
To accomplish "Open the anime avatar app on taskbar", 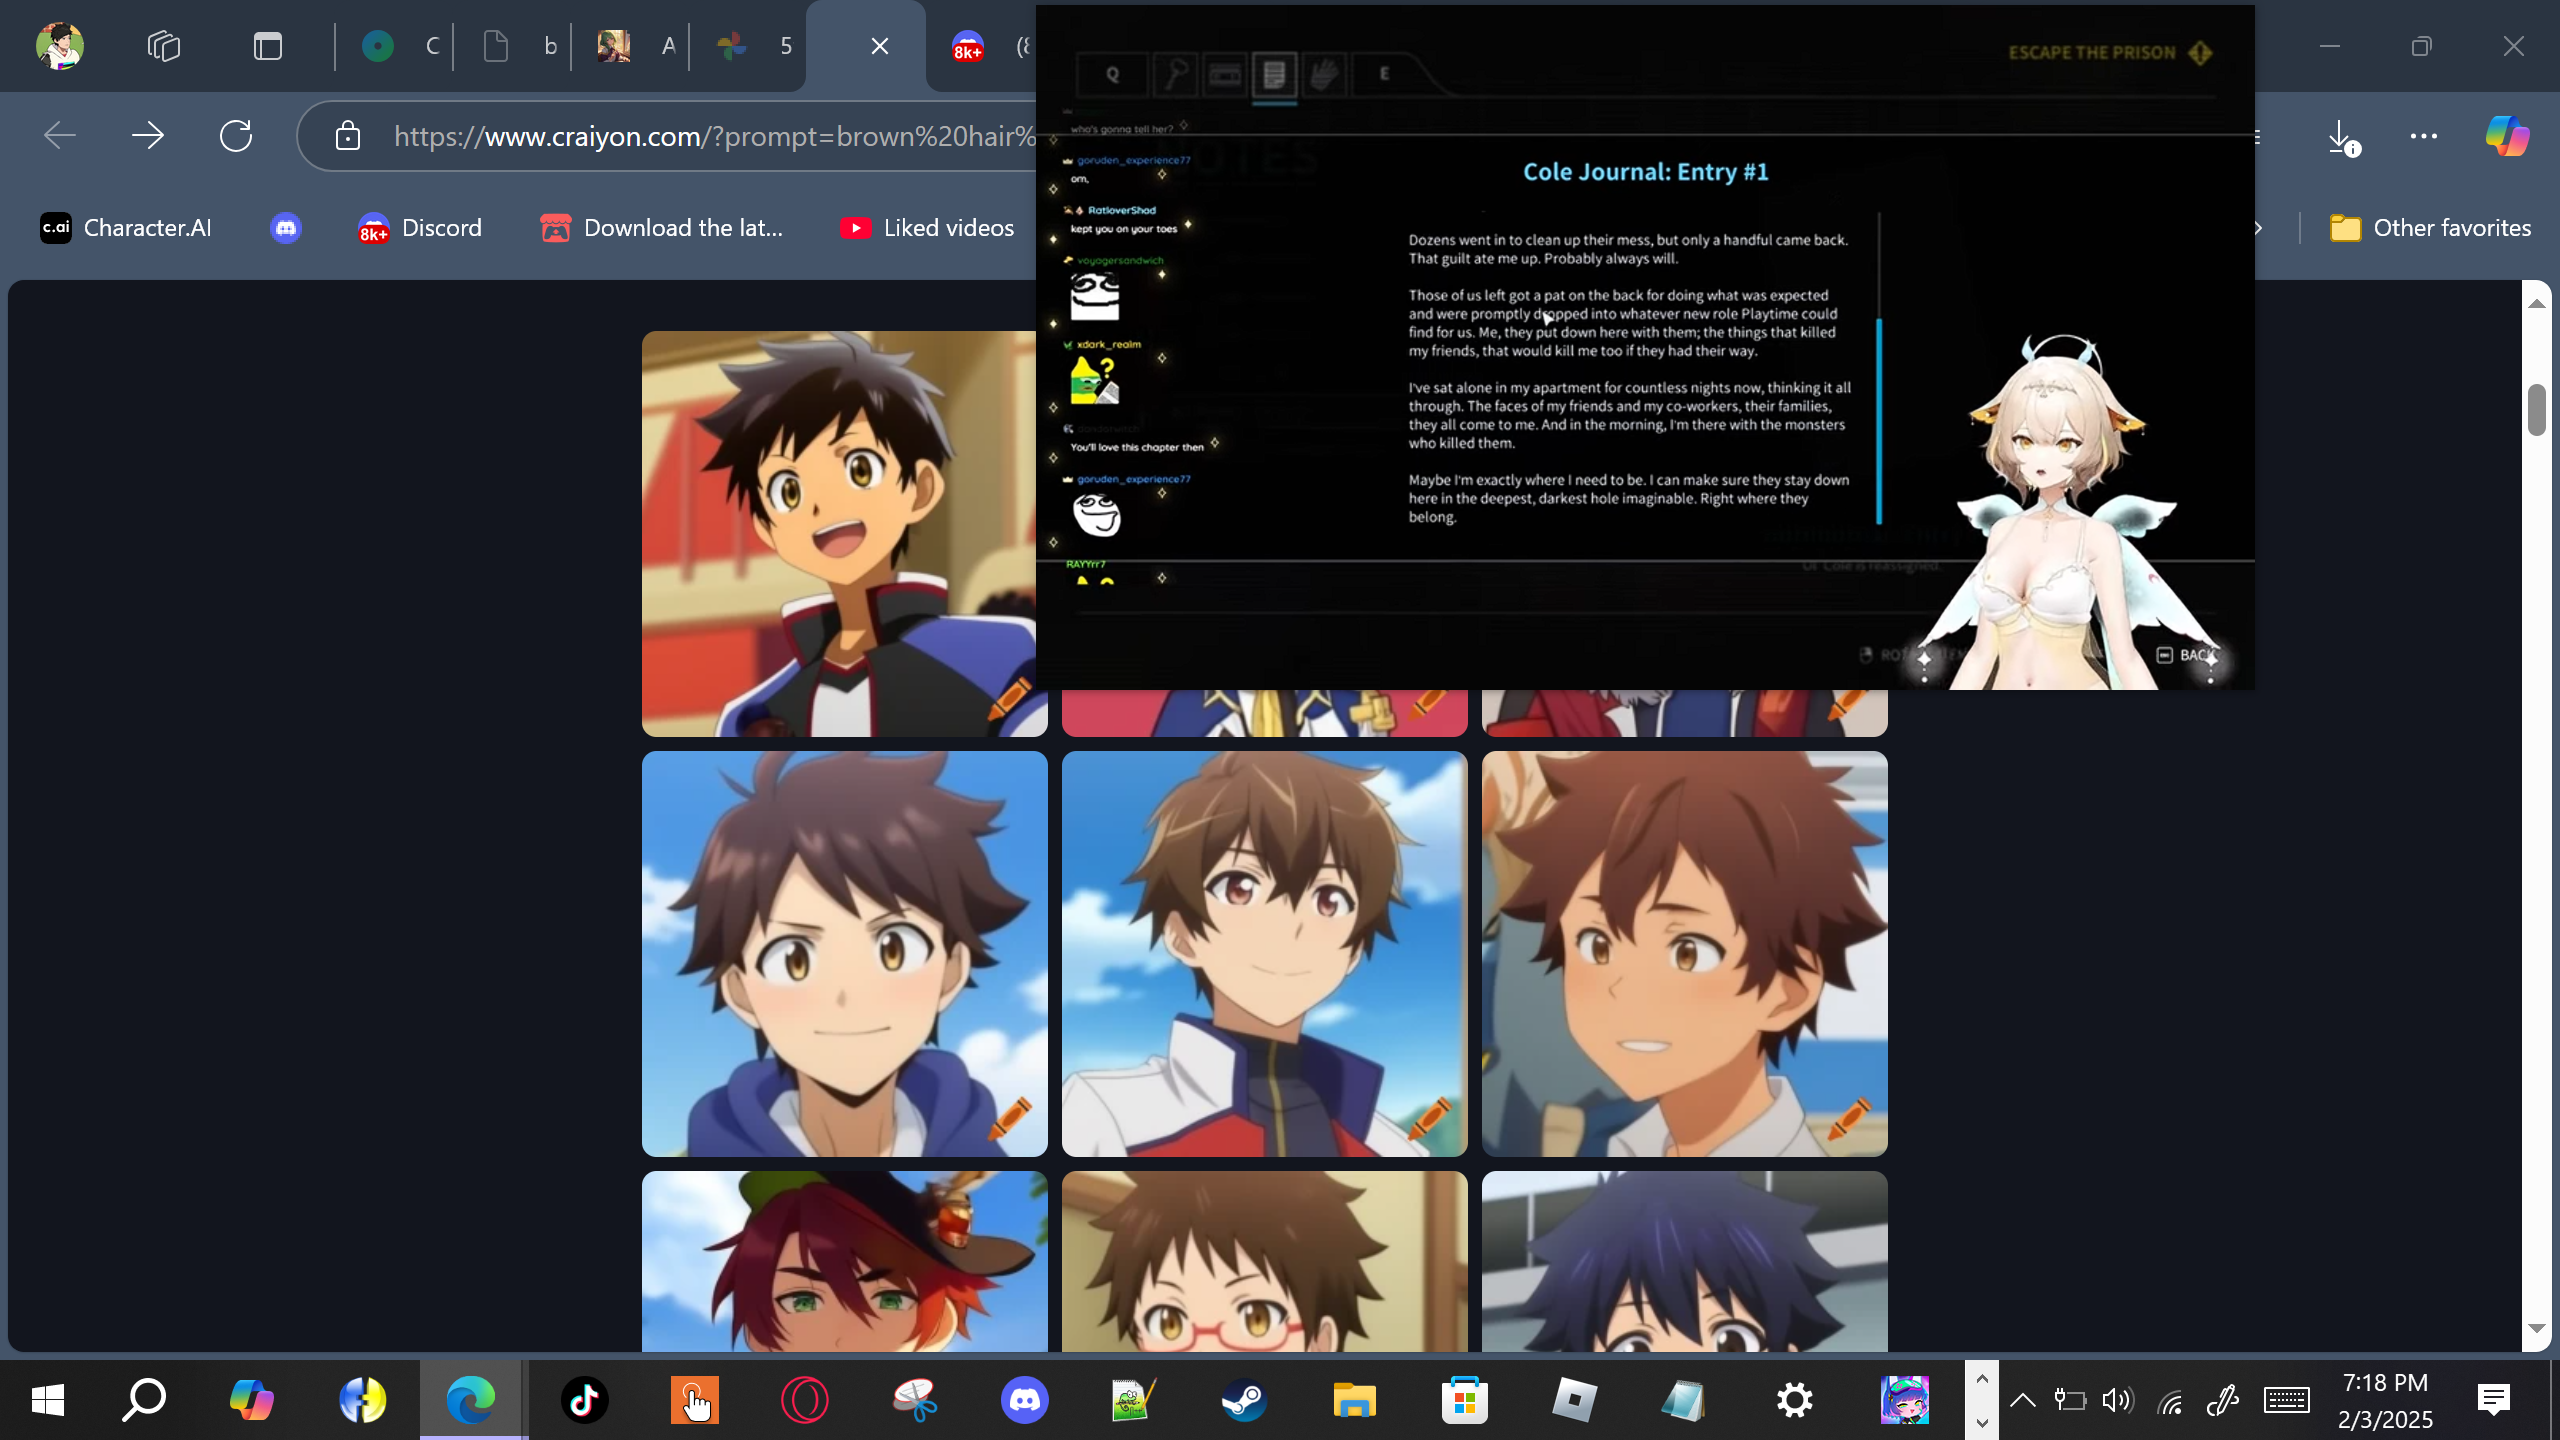I will pos(1905,1400).
